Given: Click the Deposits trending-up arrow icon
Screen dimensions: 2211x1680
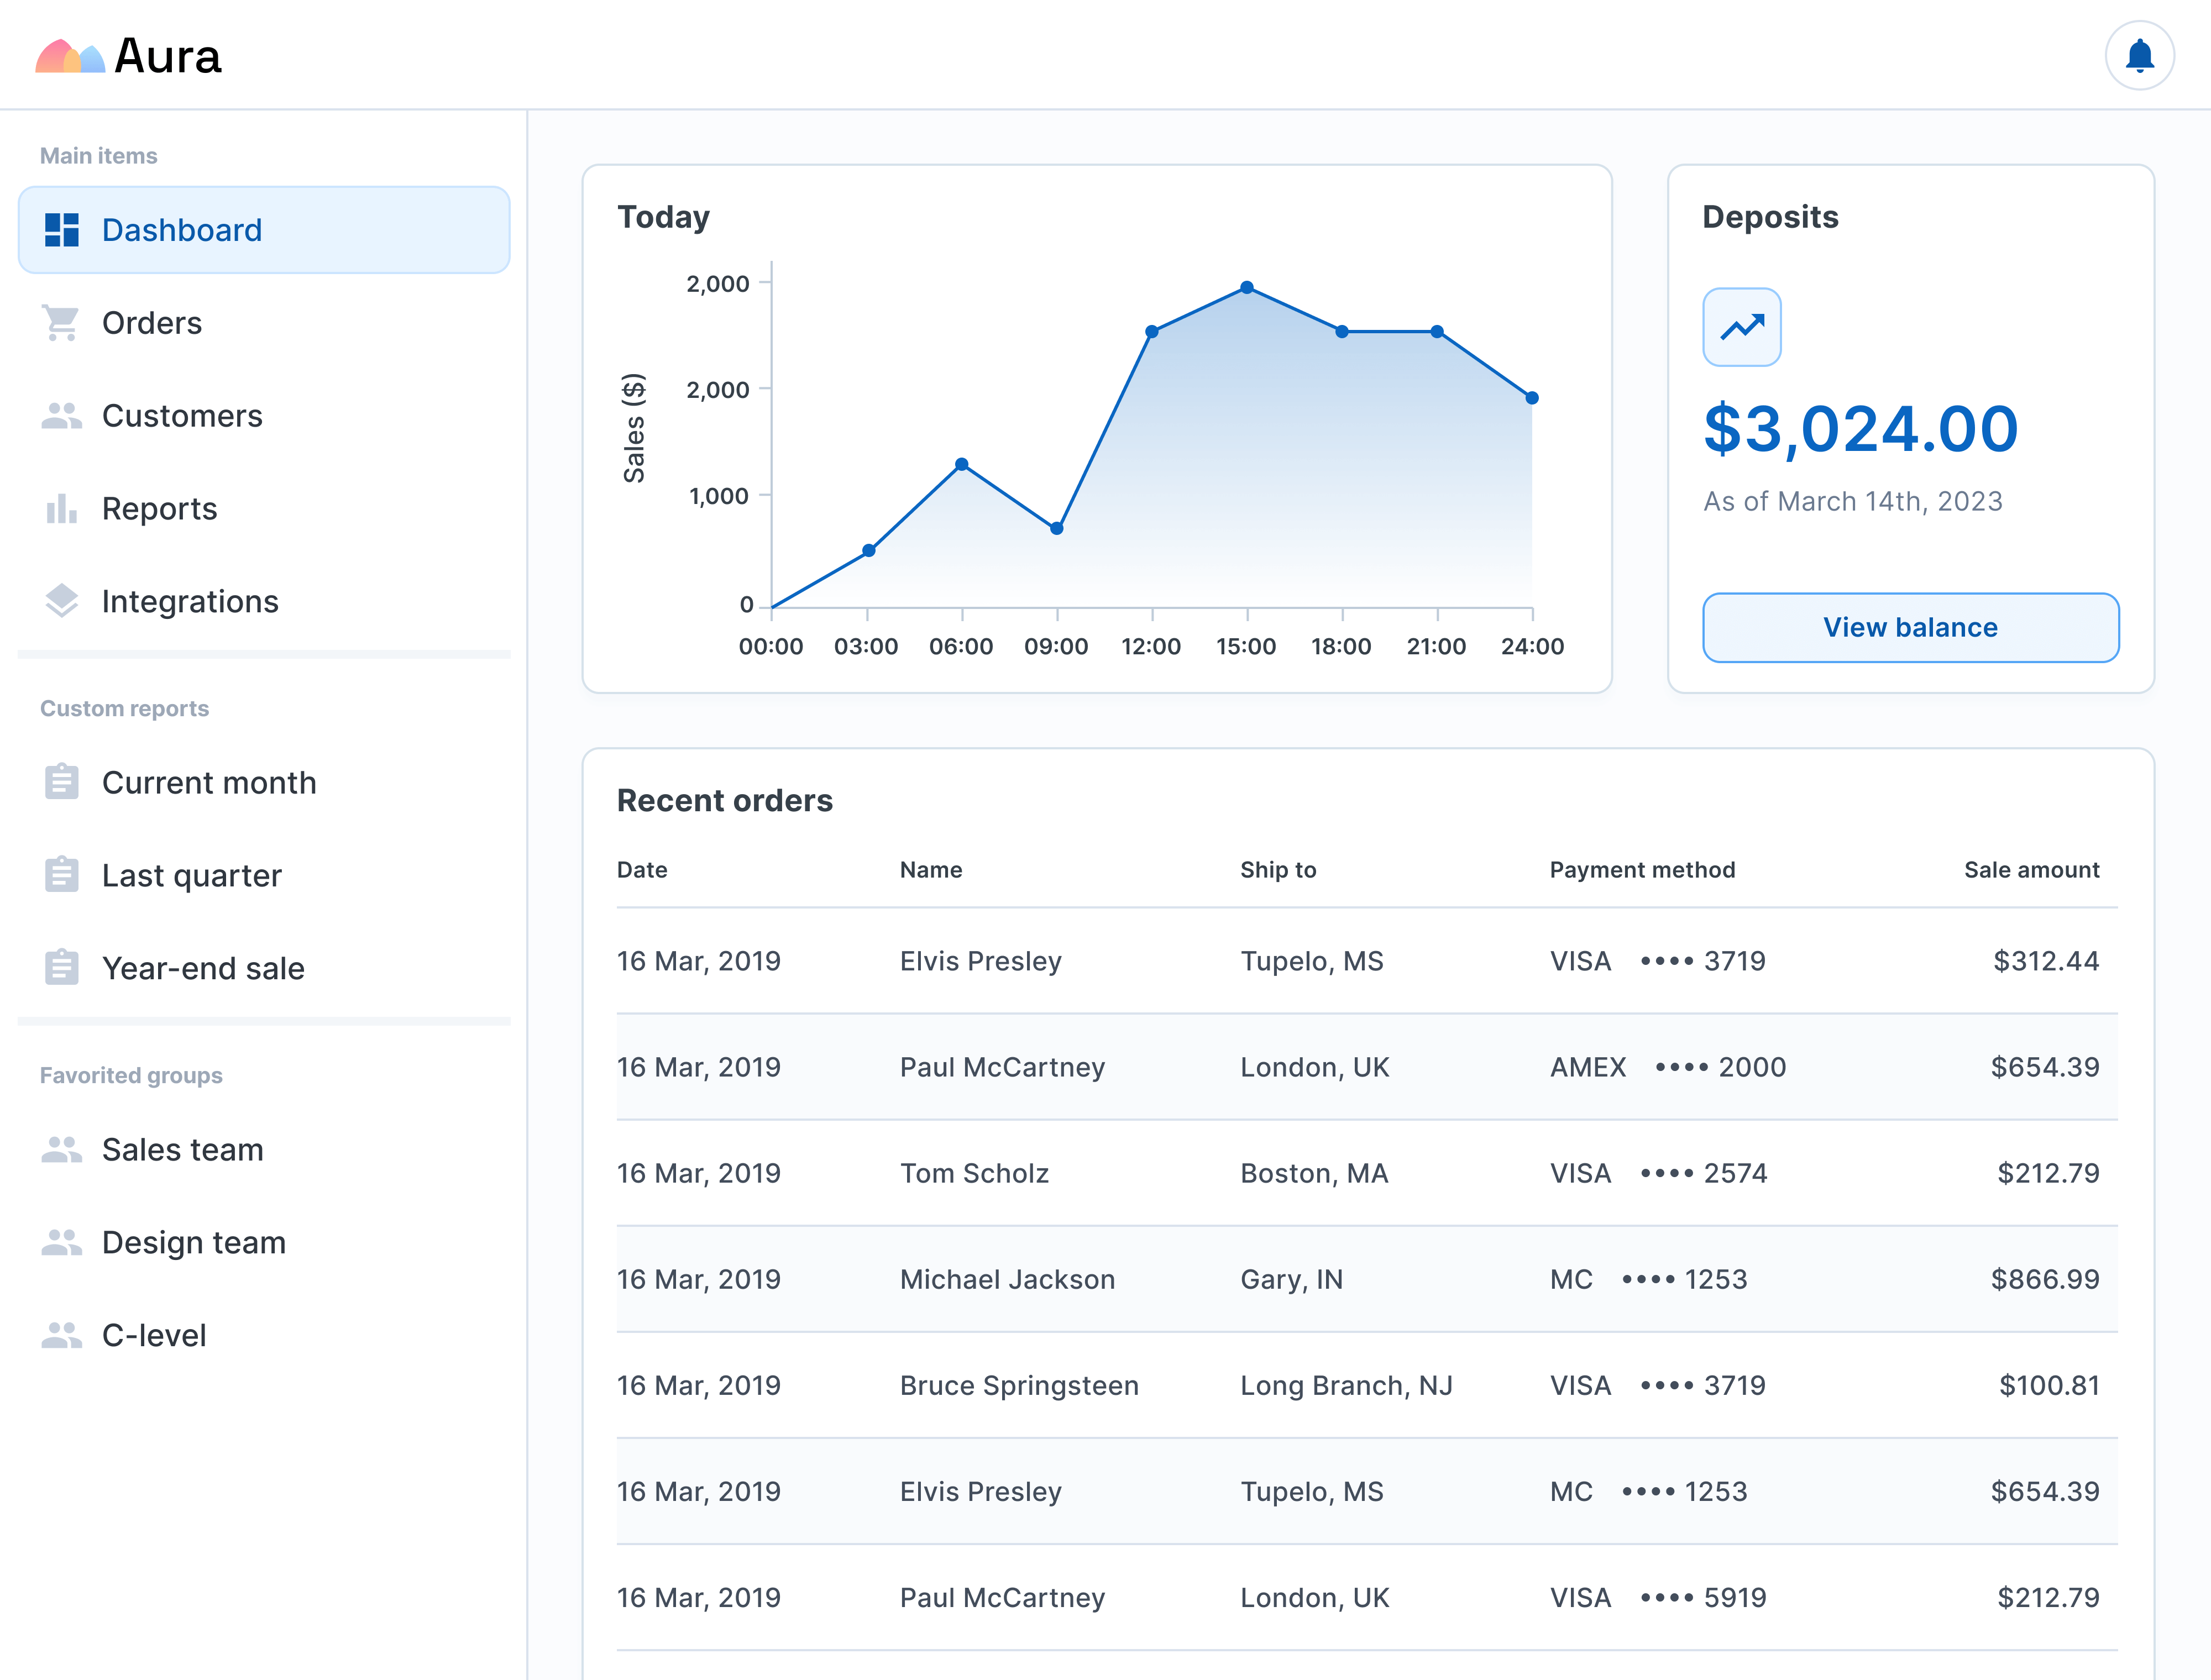Looking at the screenshot, I should click(1741, 327).
